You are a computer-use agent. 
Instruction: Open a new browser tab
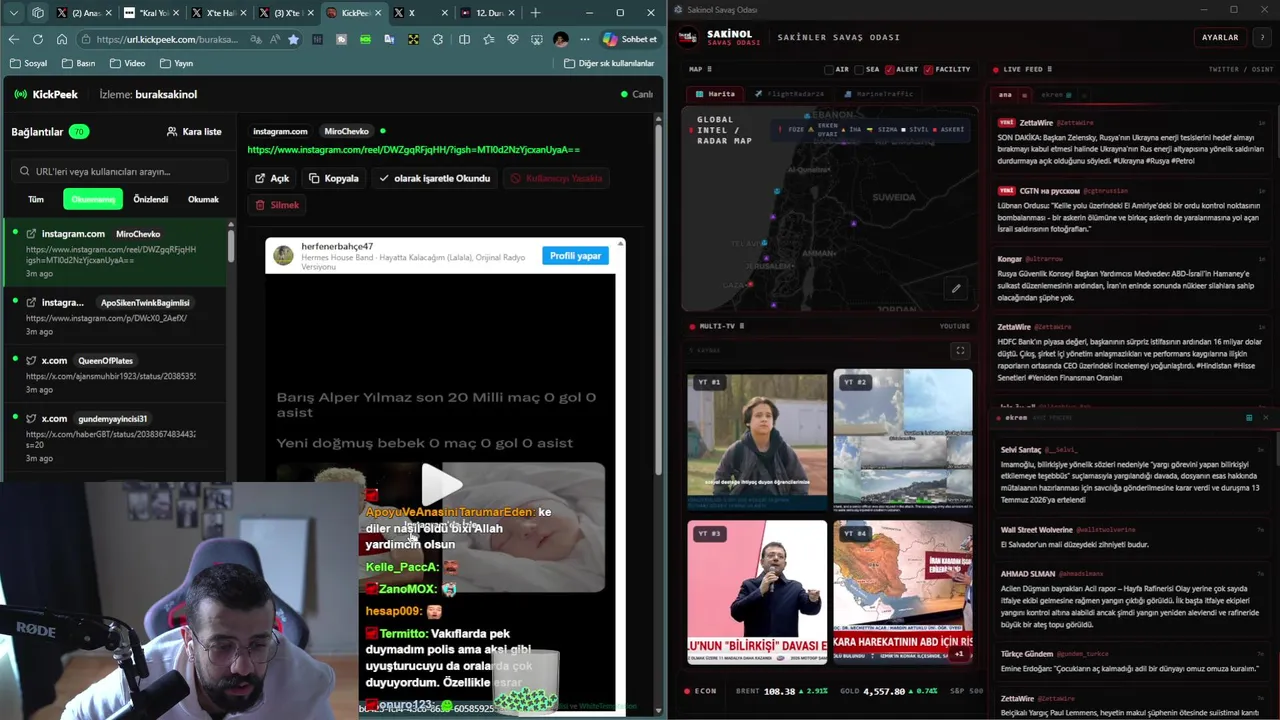coord(535,13)
